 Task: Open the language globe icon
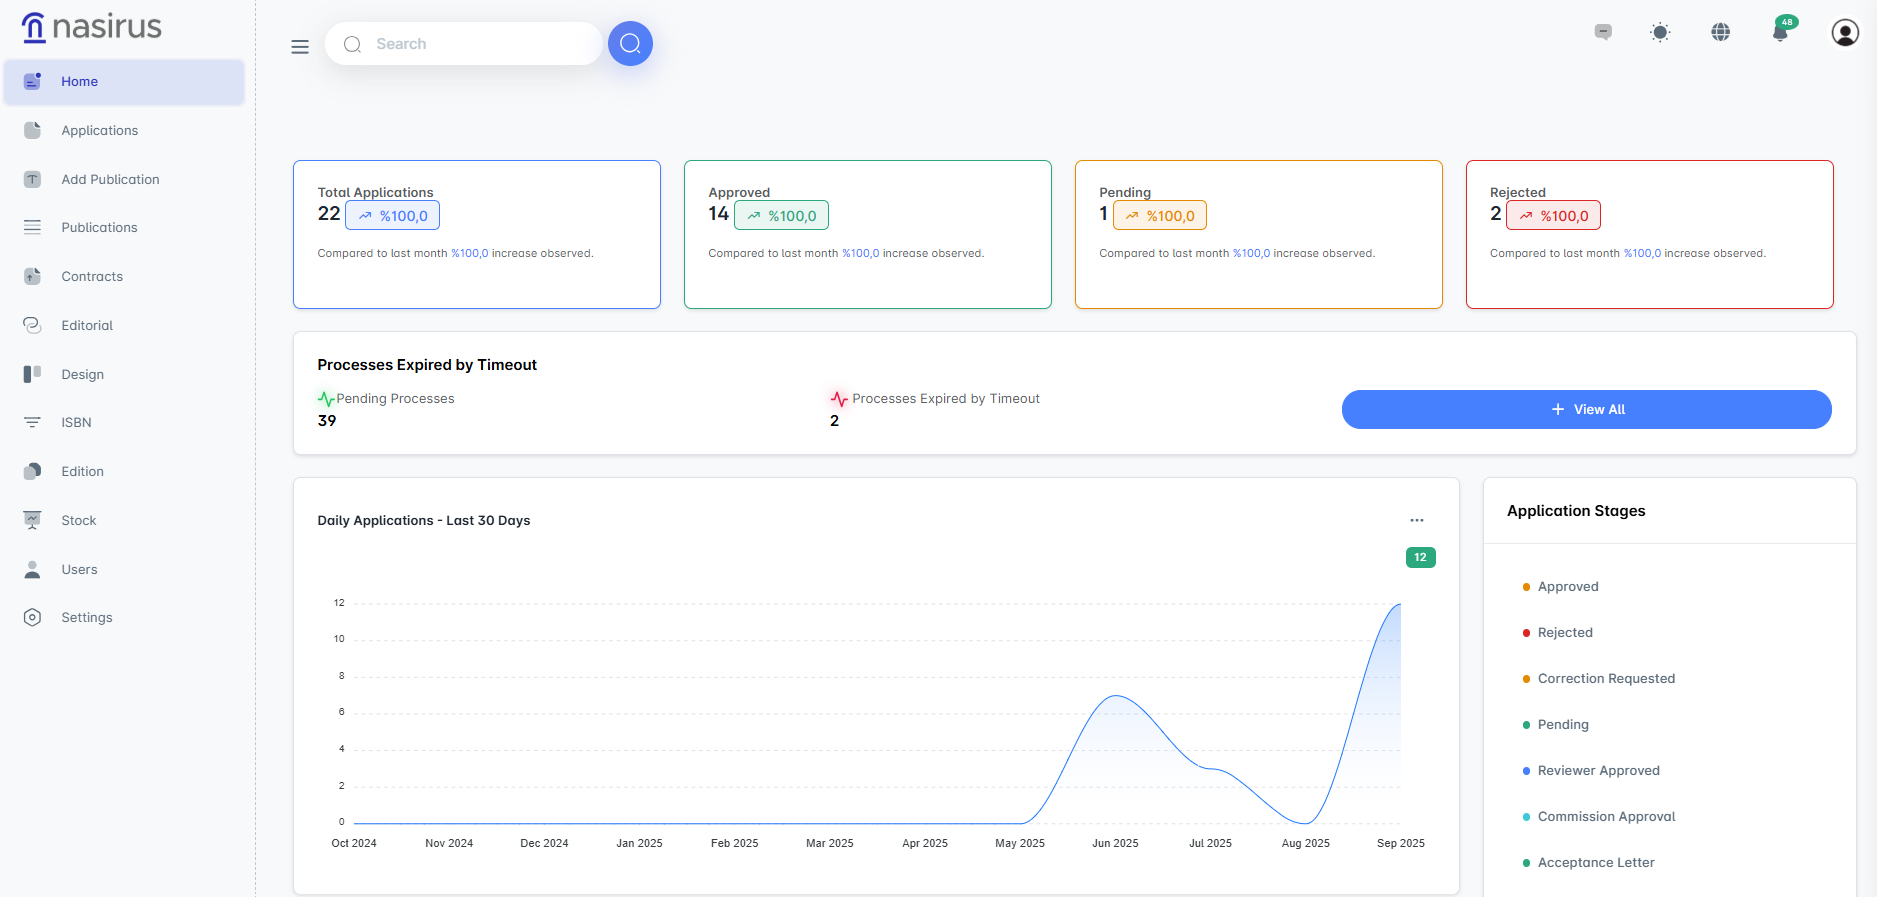tap(1720, 32)
